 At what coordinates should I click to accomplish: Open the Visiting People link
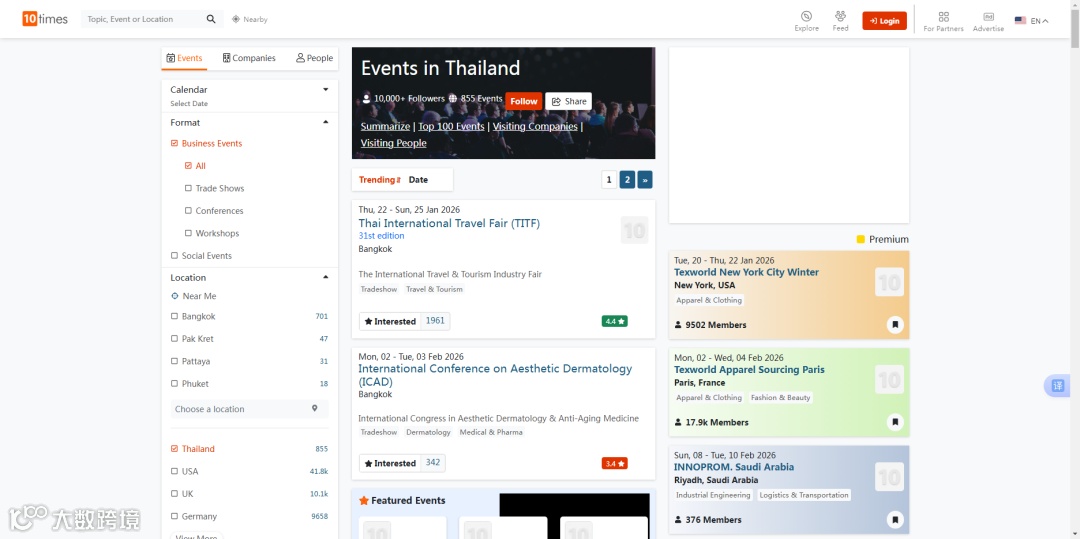click(393, 143)
